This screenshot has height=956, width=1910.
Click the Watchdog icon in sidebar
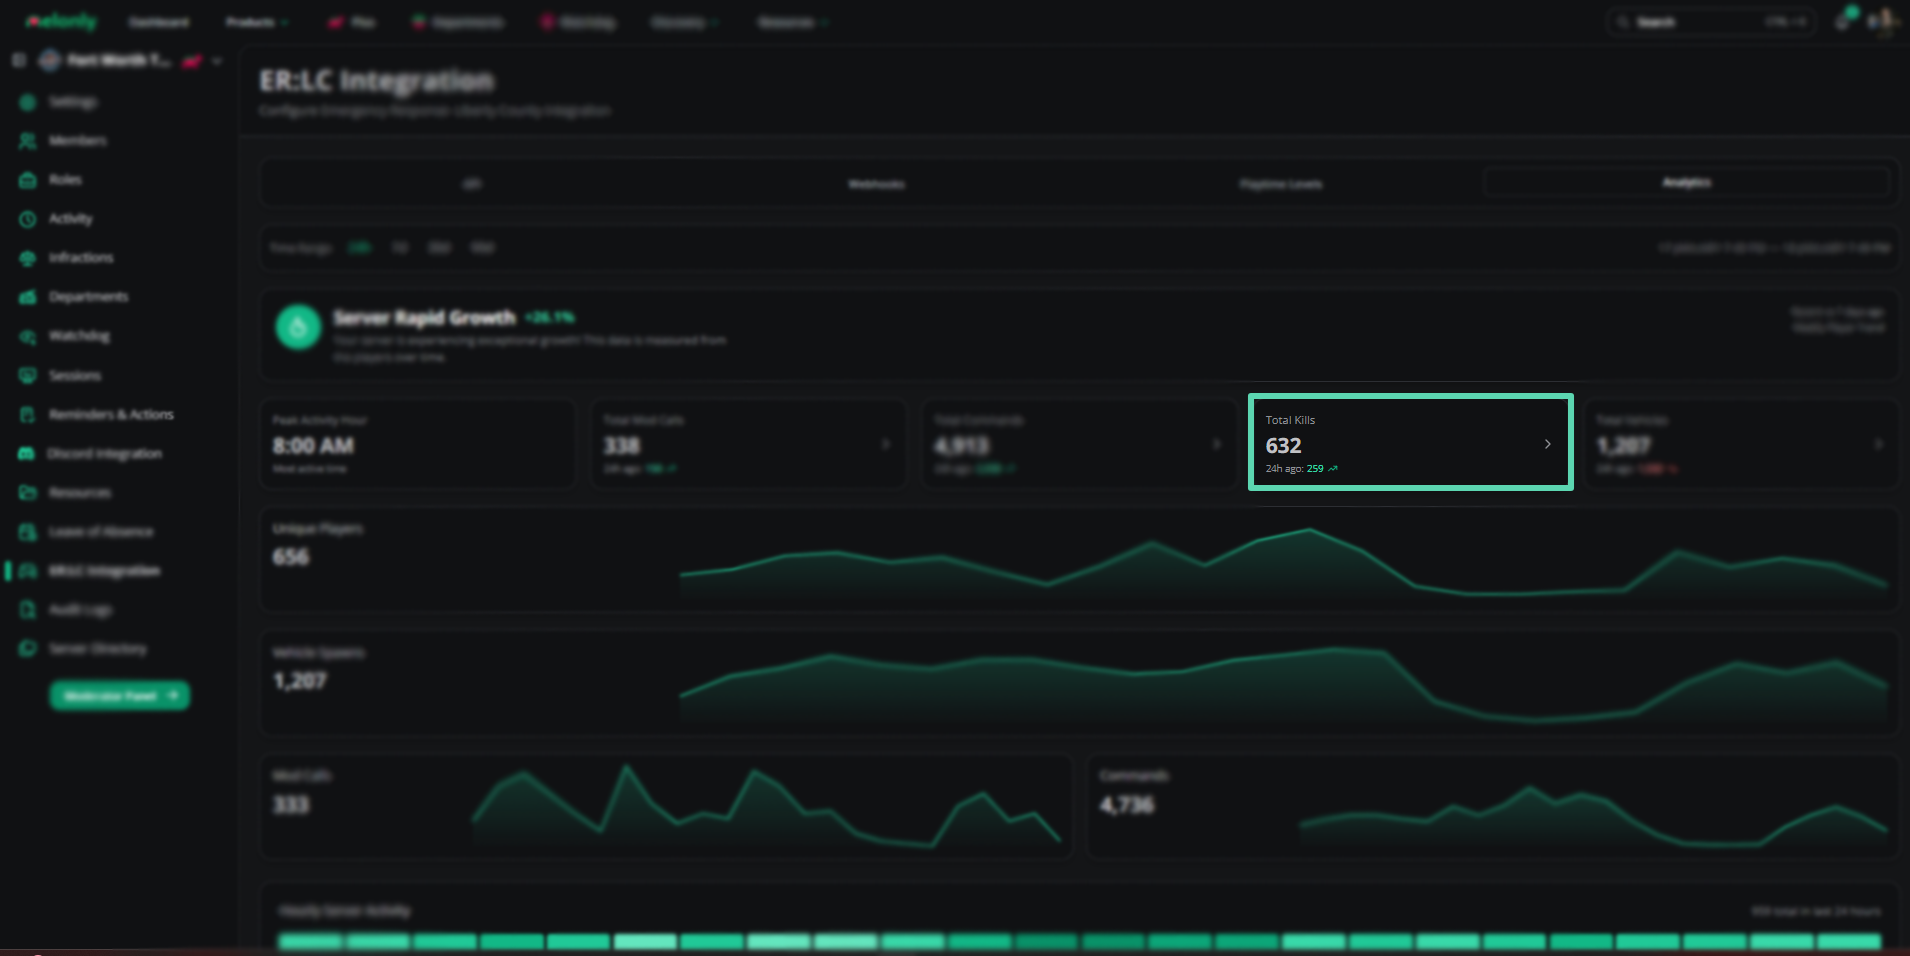pyautogui.click(x=28, y=337)
